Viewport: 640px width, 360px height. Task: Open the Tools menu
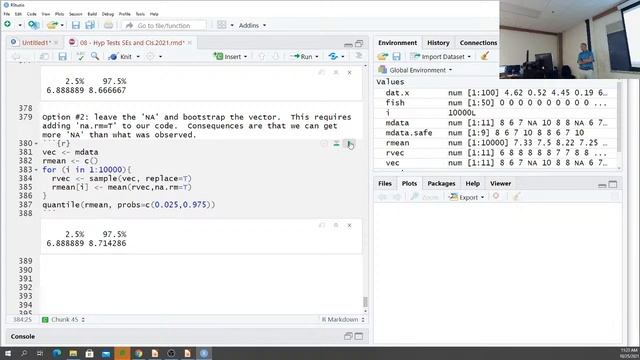point(140,14)
